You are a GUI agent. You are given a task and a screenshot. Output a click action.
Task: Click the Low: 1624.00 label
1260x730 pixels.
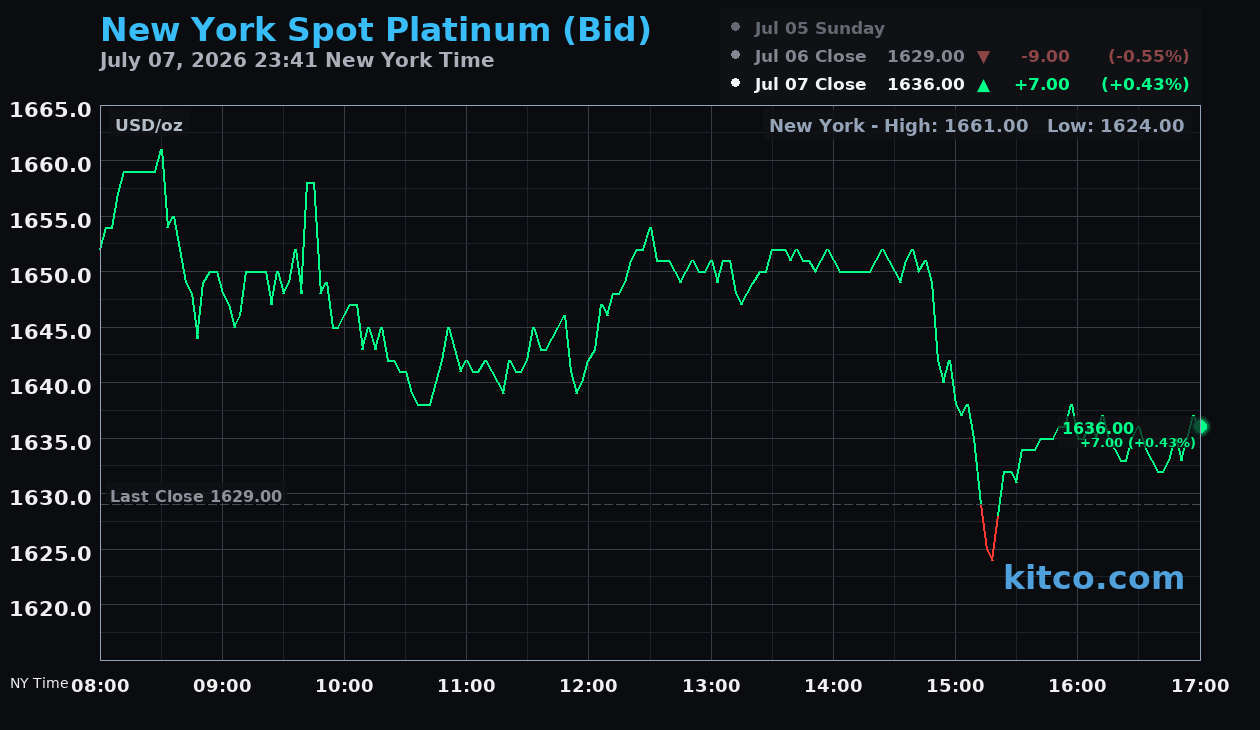tap(1116, 125)
